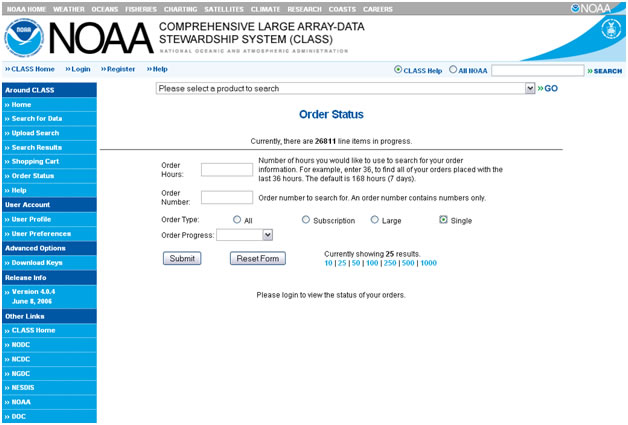
Task: Click the small NOAA logo in top bar
Action: (591, 8)
